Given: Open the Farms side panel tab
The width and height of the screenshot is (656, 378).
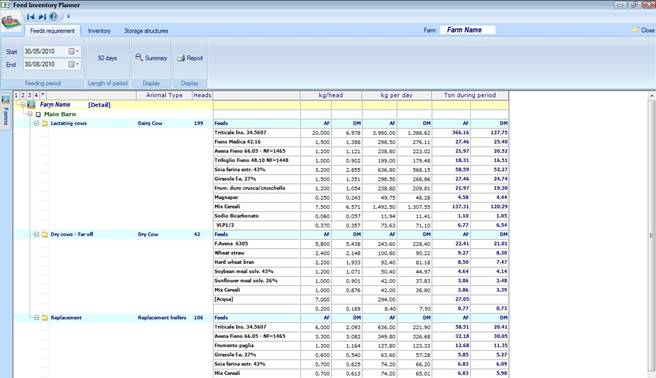Looking at the screenshot, I should click(6, 110).
